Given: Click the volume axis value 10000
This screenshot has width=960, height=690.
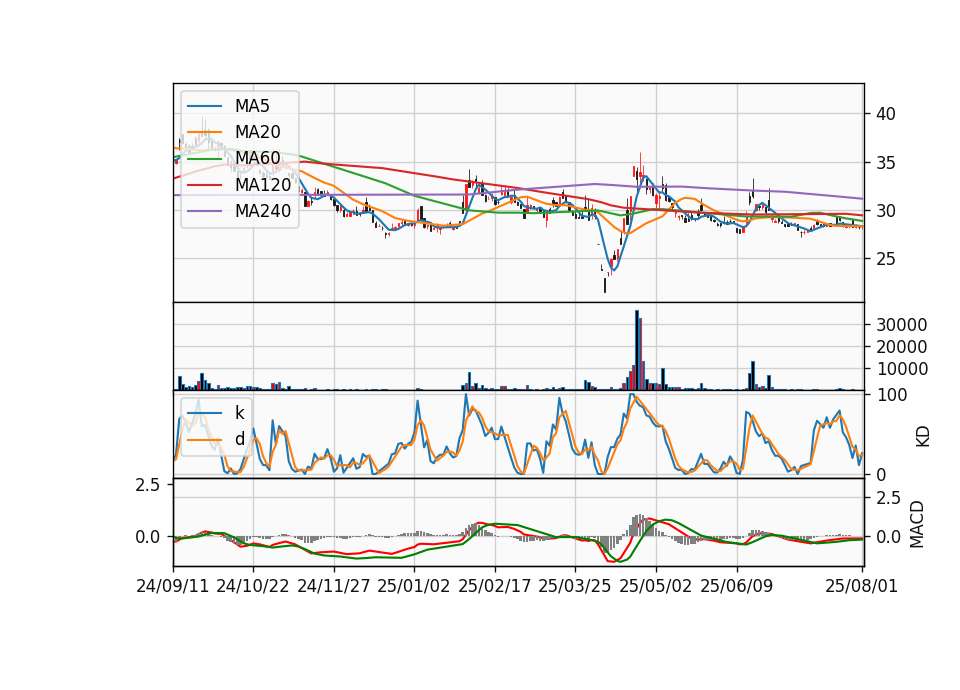Looking at the screenshot, I should 901,369.
